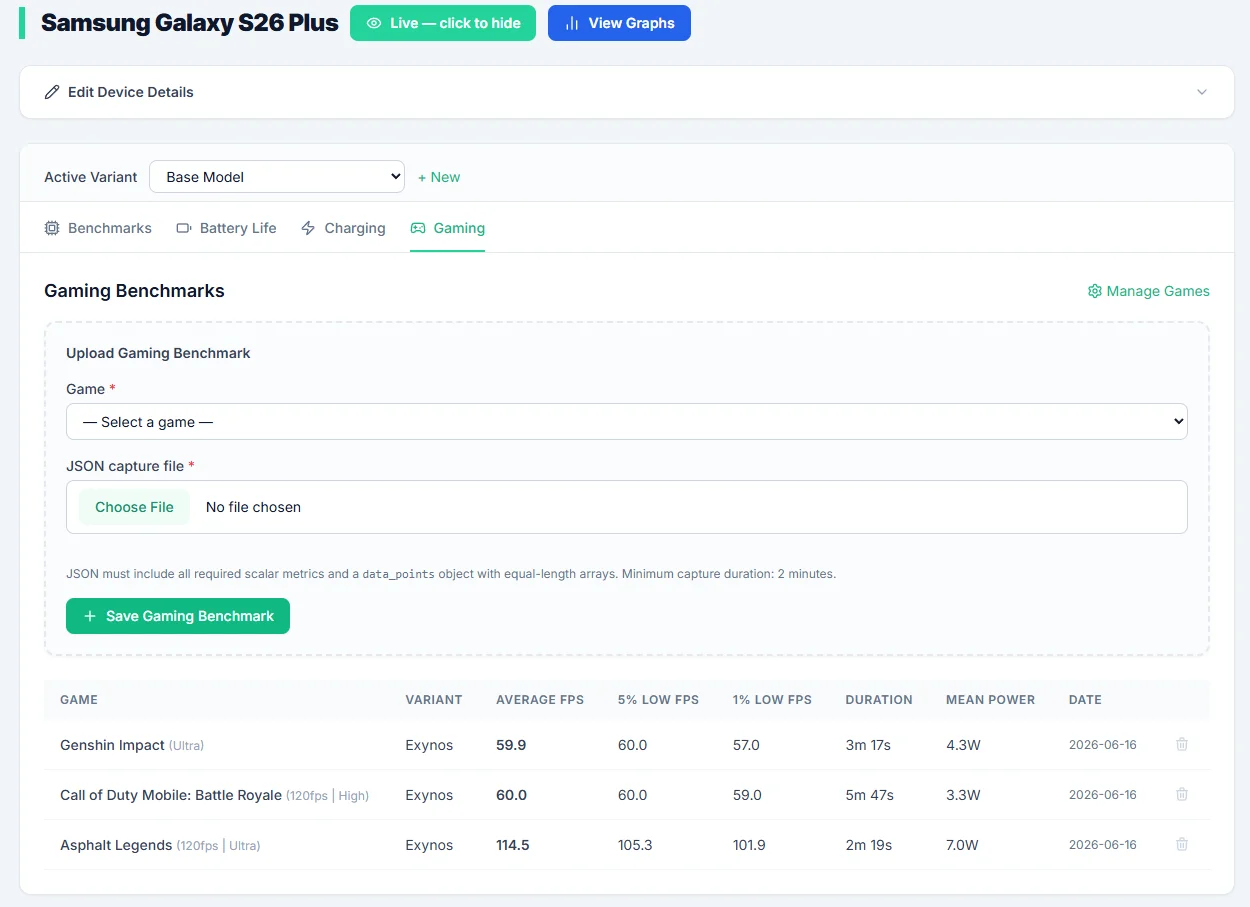Switch to the Battery Life tab
This screenshot has width=1250, height=907.
[226, 228]
